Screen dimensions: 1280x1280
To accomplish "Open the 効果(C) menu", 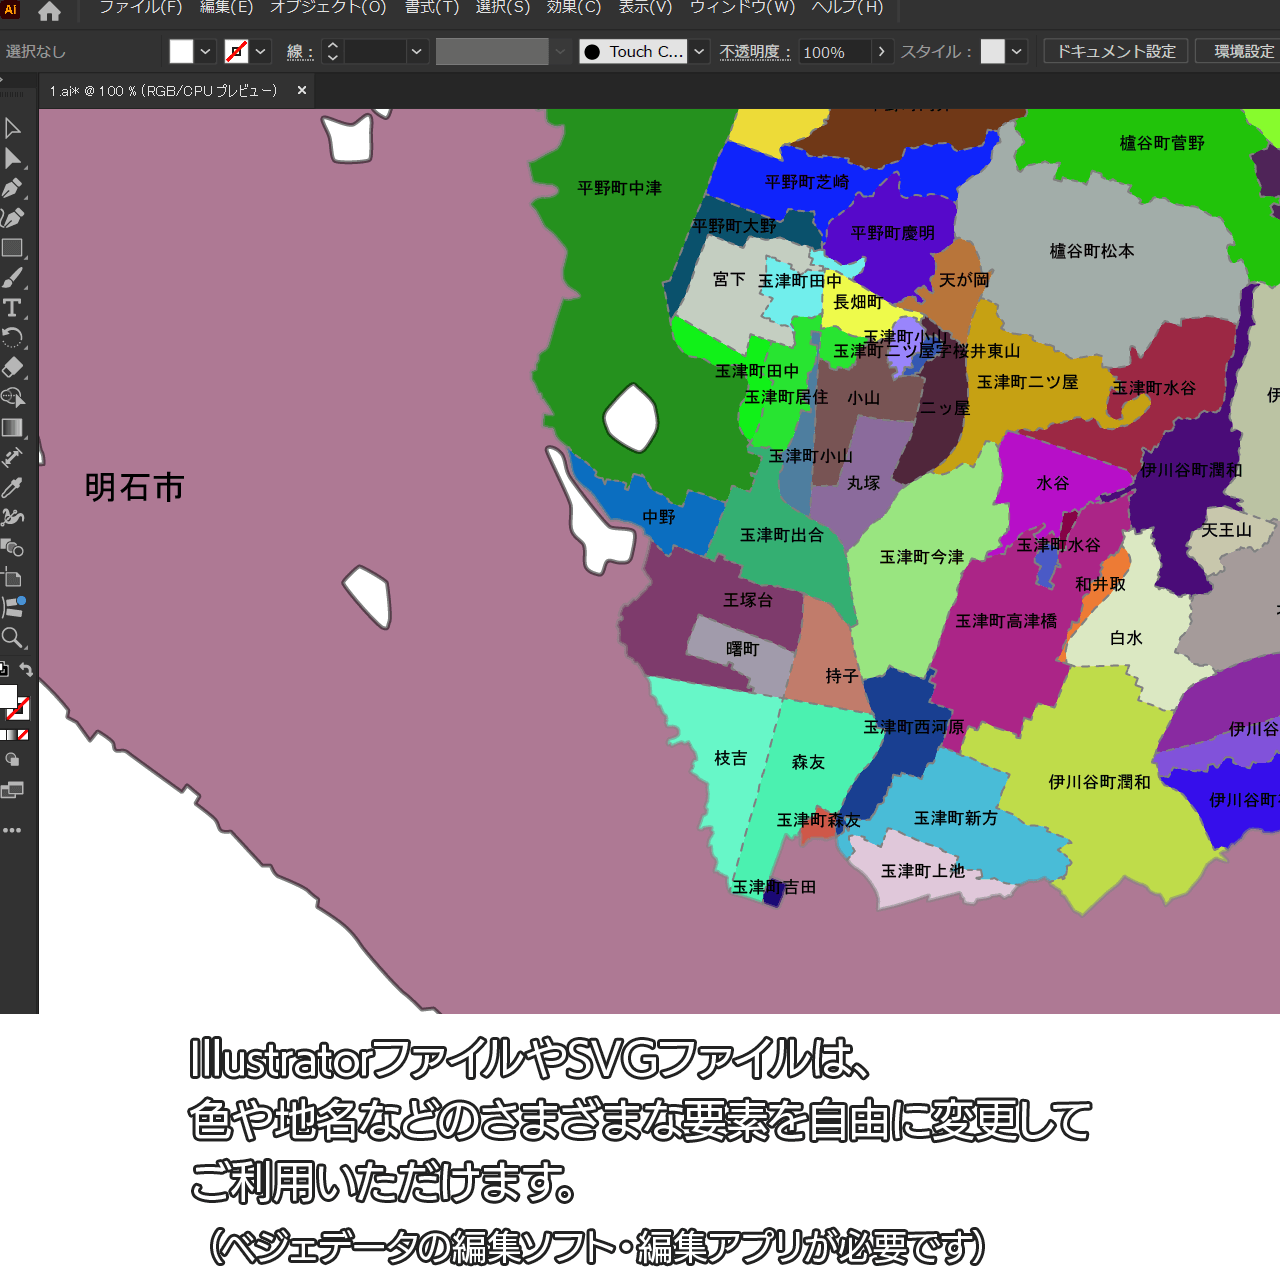I will click(573, 8).
